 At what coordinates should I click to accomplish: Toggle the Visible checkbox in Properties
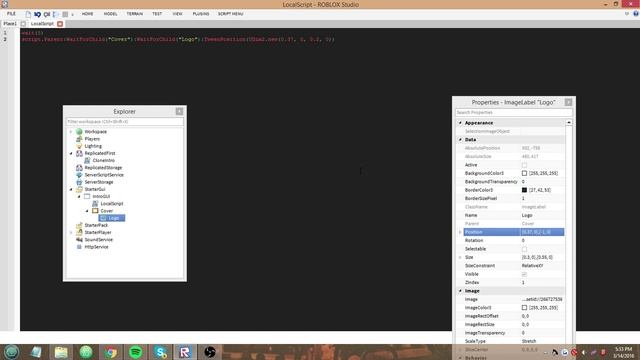click(524, 274)
